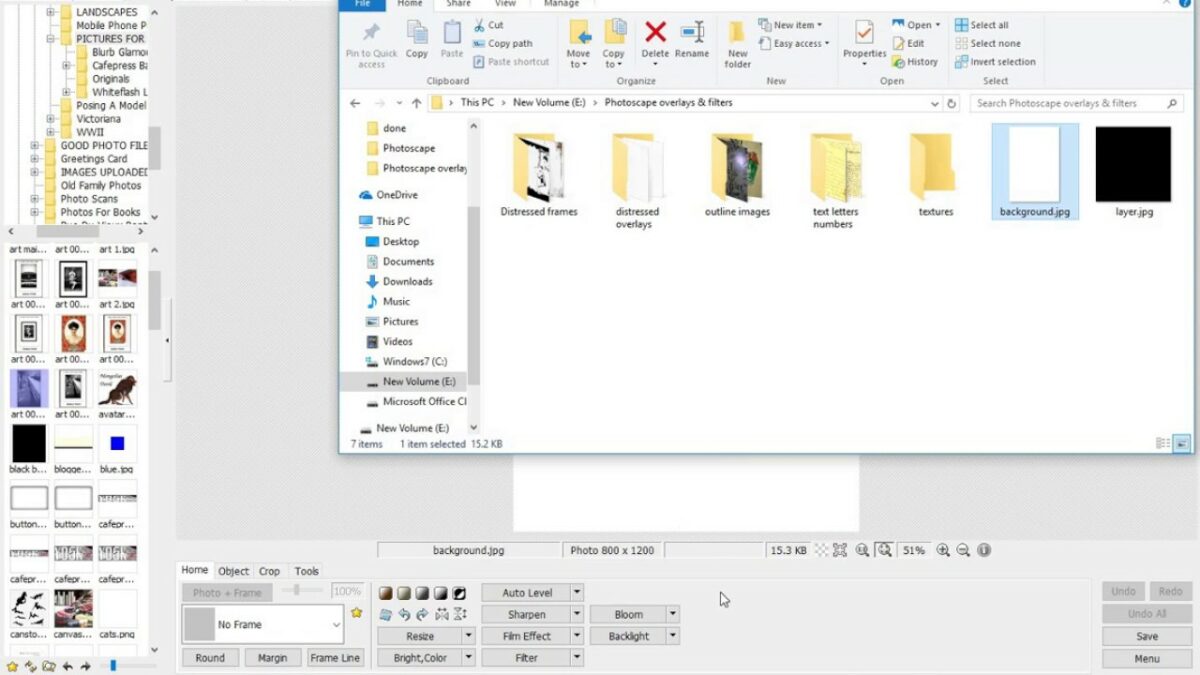Select the flip horizontal icon
1200x675 pixels.
pyautogui.click(x=443, y=615)
